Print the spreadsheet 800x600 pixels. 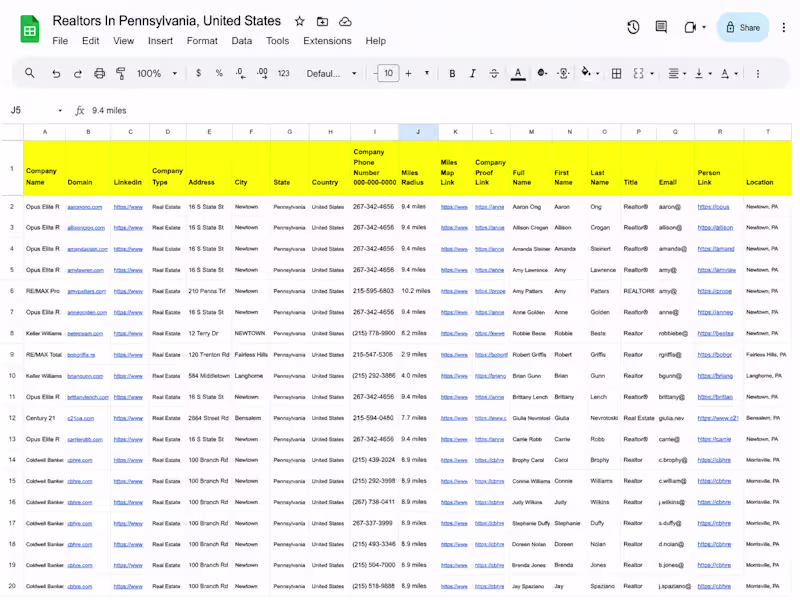[99, 73]
